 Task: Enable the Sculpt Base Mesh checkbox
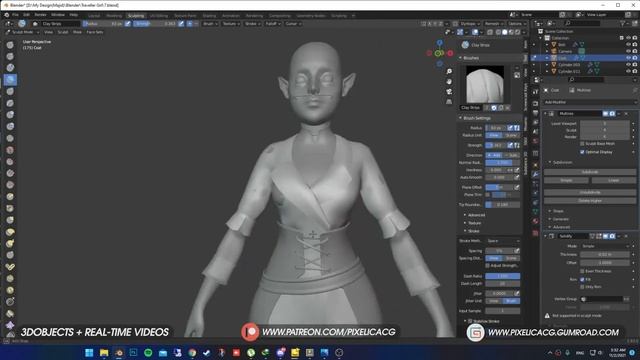pyautogui.click(x=582, y=144)
